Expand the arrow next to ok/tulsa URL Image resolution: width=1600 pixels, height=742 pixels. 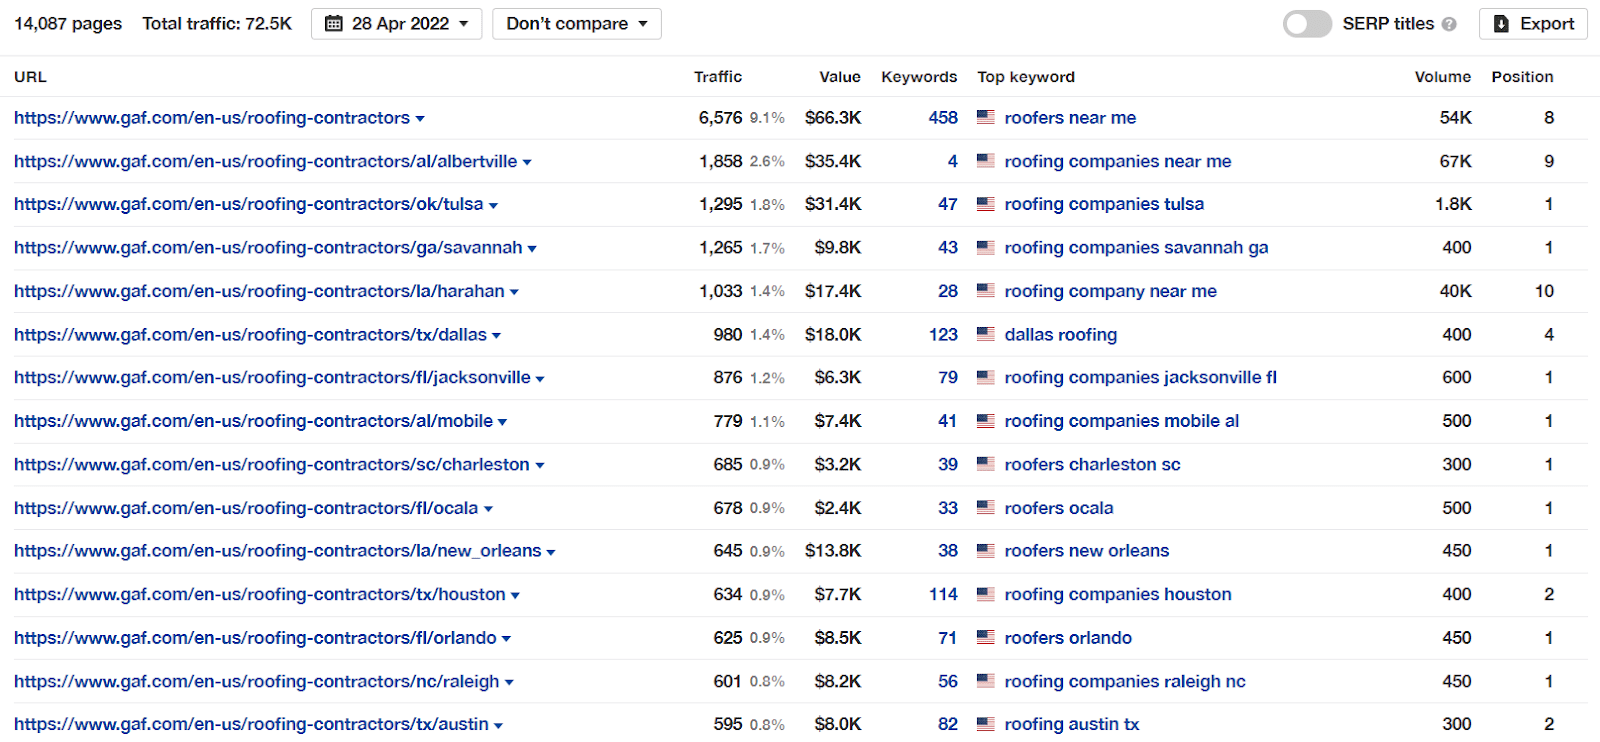pos(493,206)
